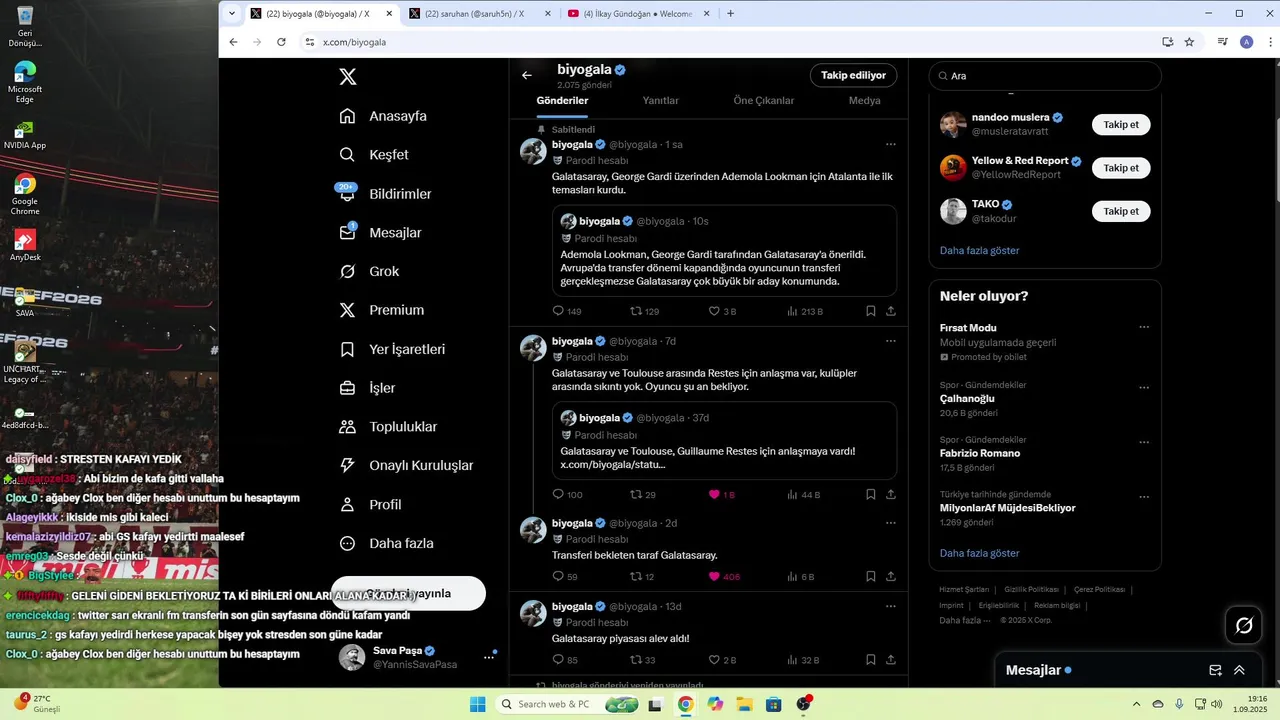Open Topluluklar communities

point(388,427)
